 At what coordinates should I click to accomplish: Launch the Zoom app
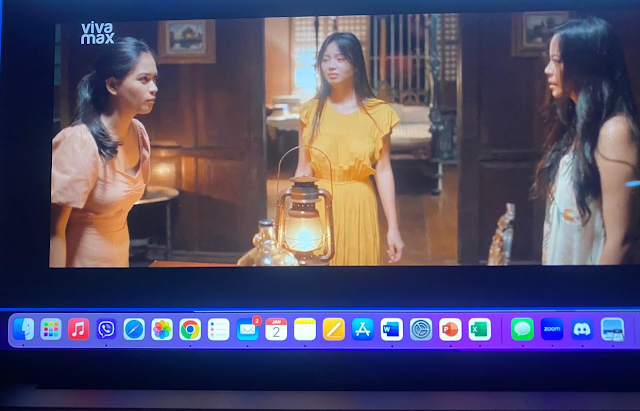pyautogui.click(x=552, y=329)
